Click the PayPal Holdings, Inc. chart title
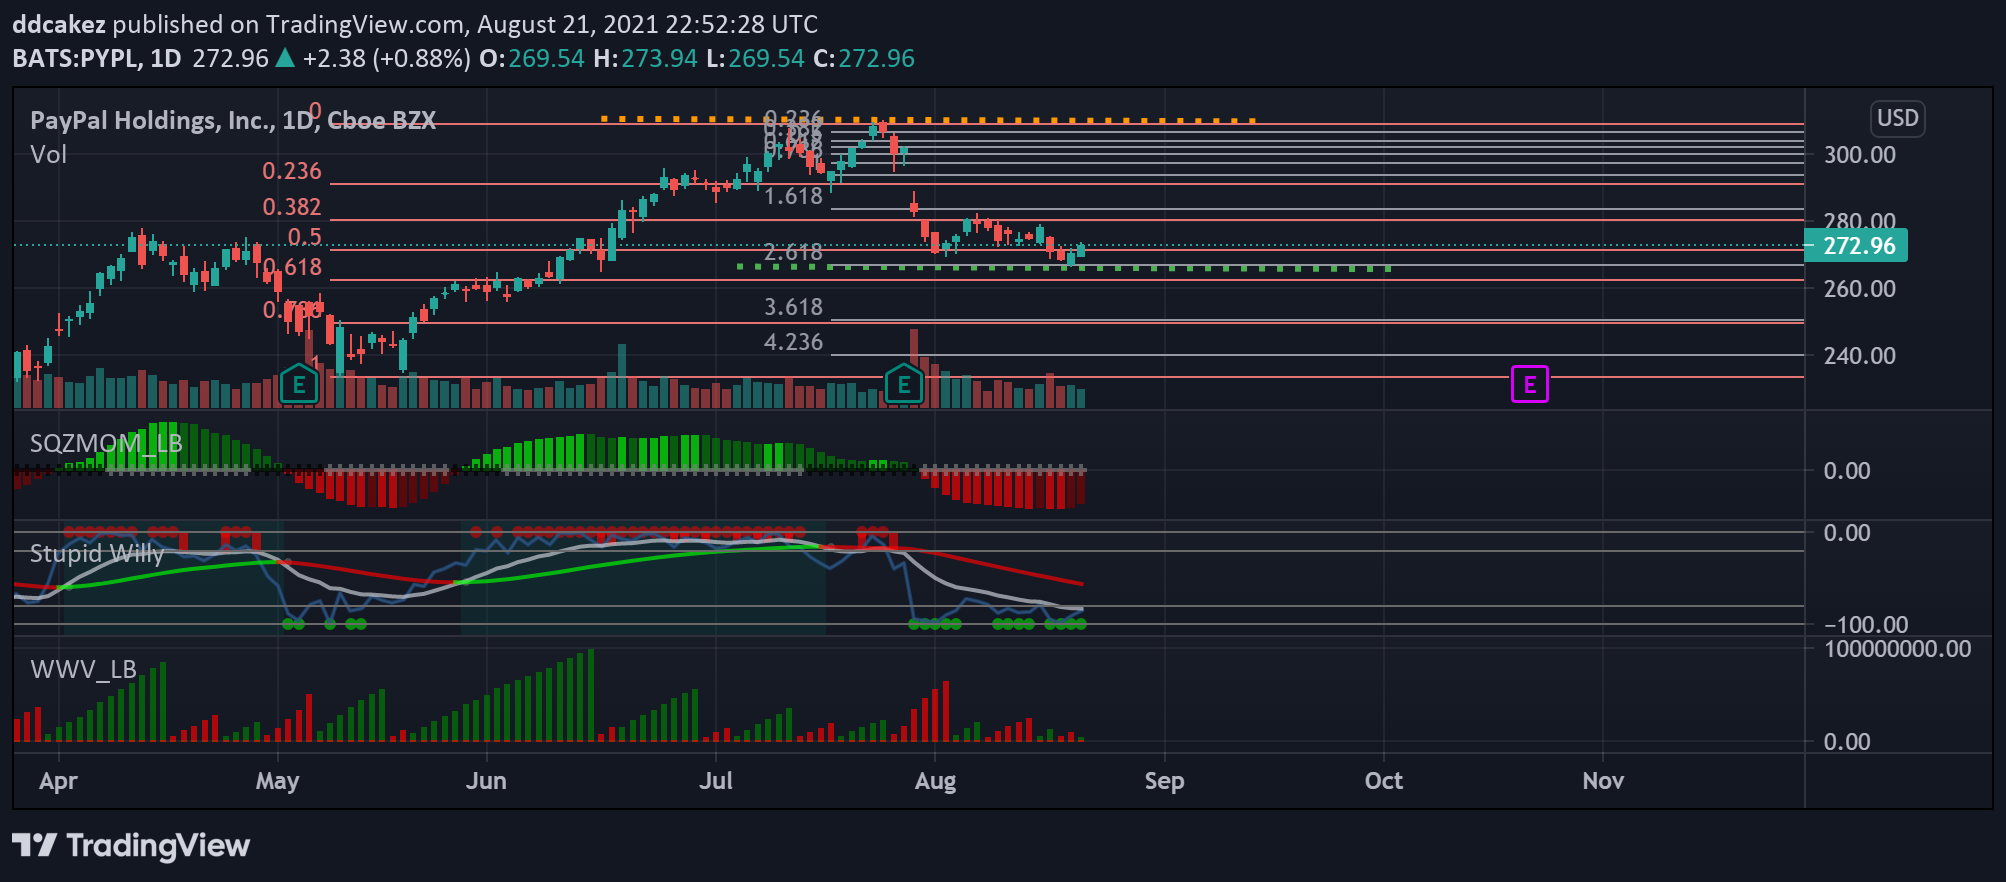This screenshot has width=2006, height=882. [233, 121]
